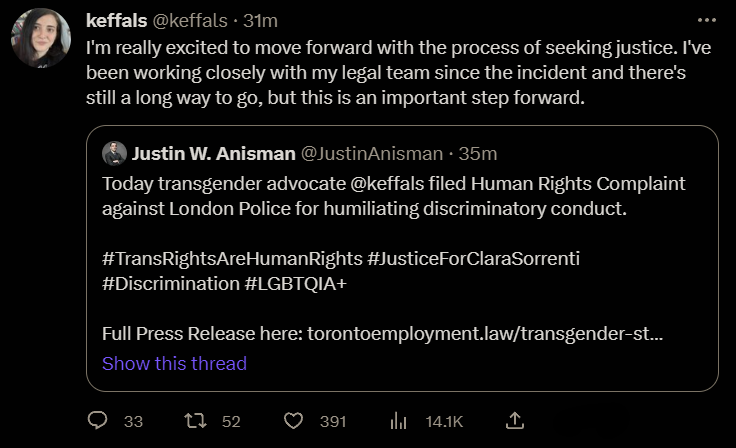The image size is (736, 448).
Task: Open the 31m timestamp link
Action: point(261,20)
